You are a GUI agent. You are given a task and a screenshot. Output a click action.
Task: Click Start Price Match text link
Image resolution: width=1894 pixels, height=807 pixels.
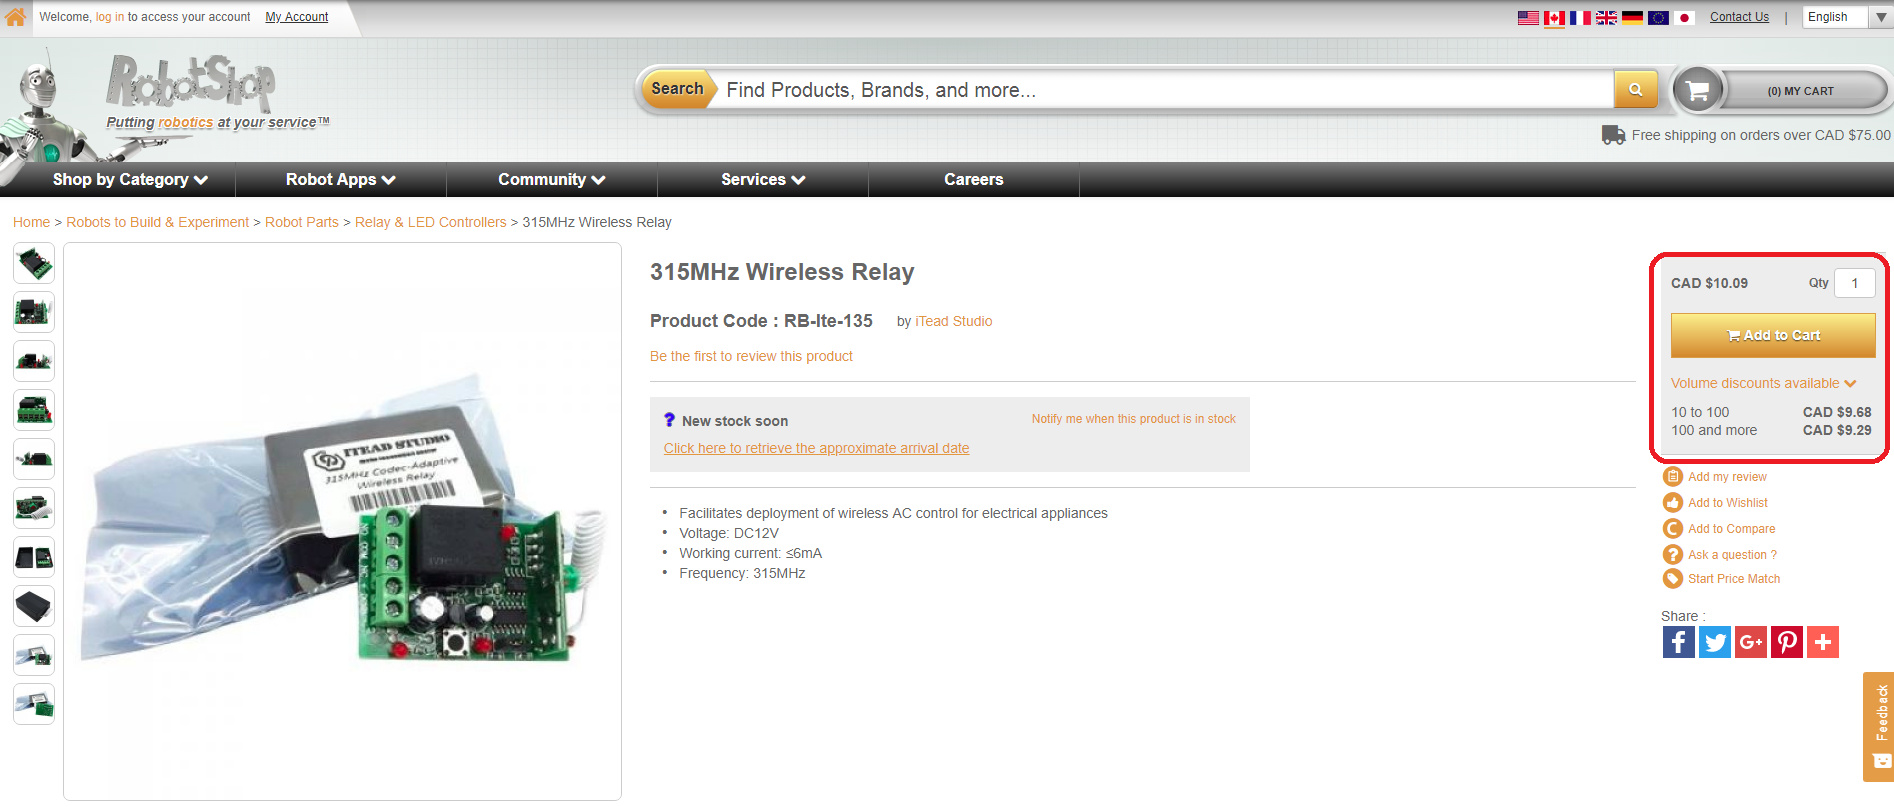tap(1734, 579)
